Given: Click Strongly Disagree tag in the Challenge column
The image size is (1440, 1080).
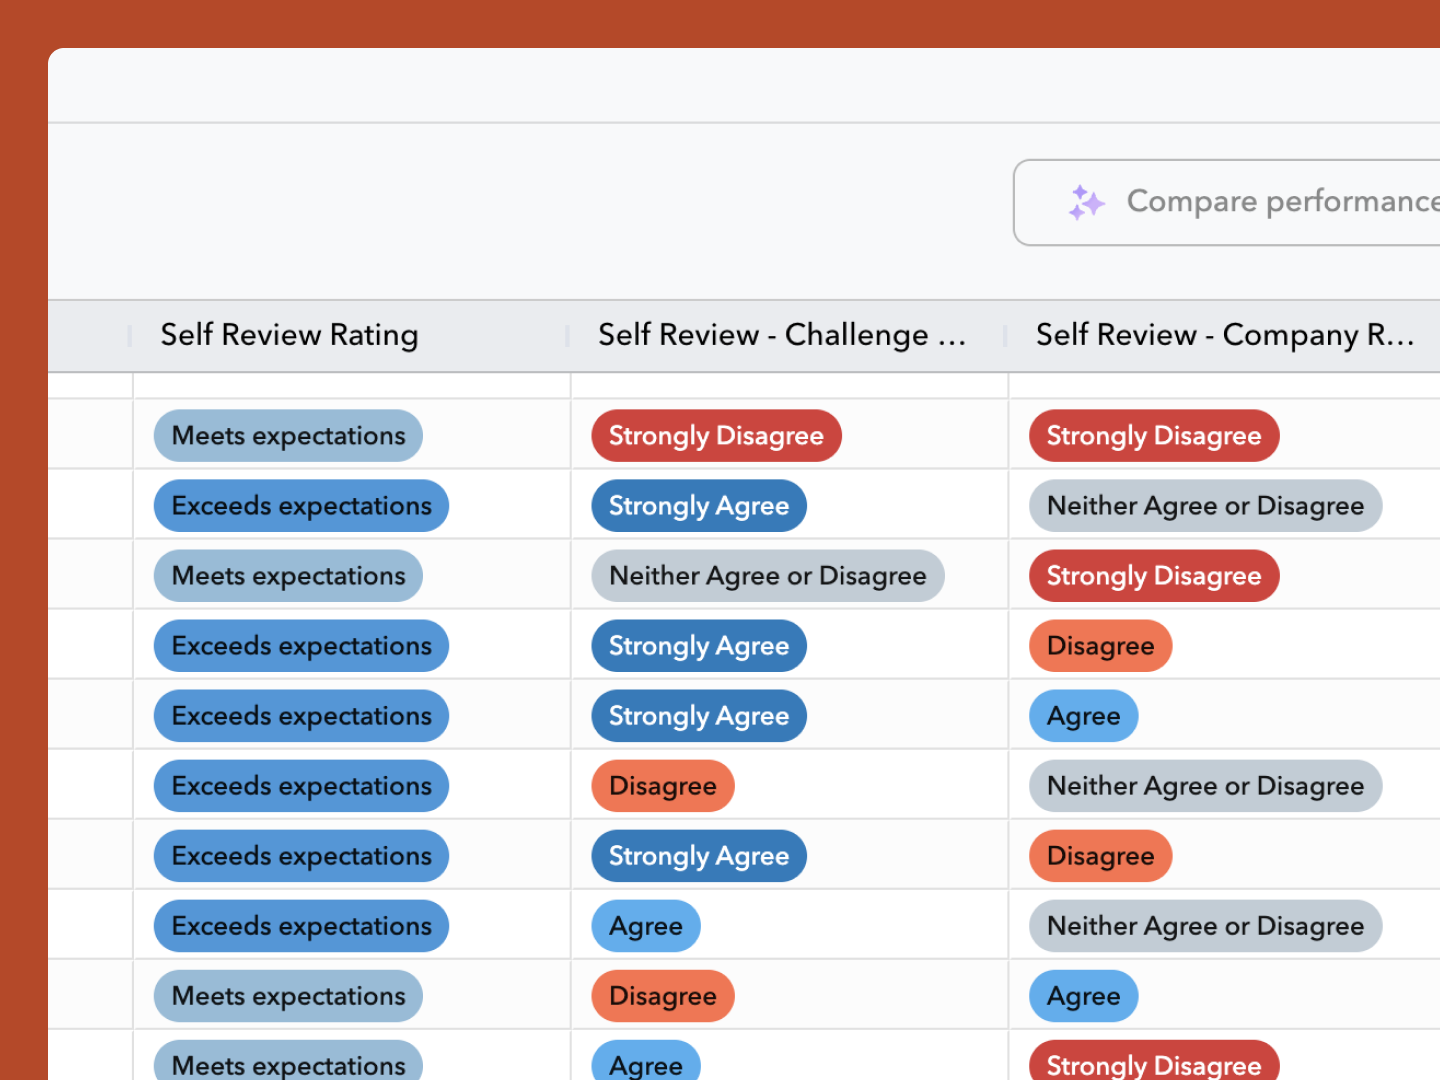Looking at the screenshot, I should (716, 436).
